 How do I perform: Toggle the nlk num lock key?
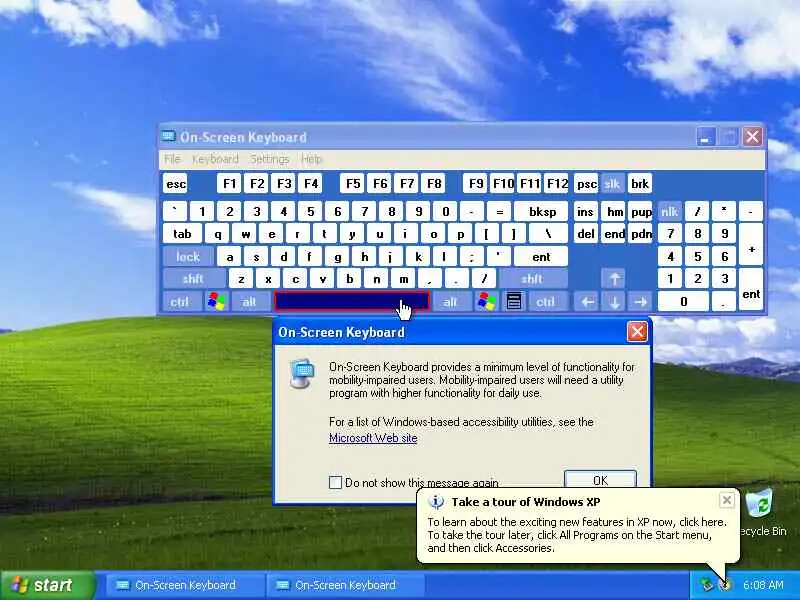click(x=669, y=212)
